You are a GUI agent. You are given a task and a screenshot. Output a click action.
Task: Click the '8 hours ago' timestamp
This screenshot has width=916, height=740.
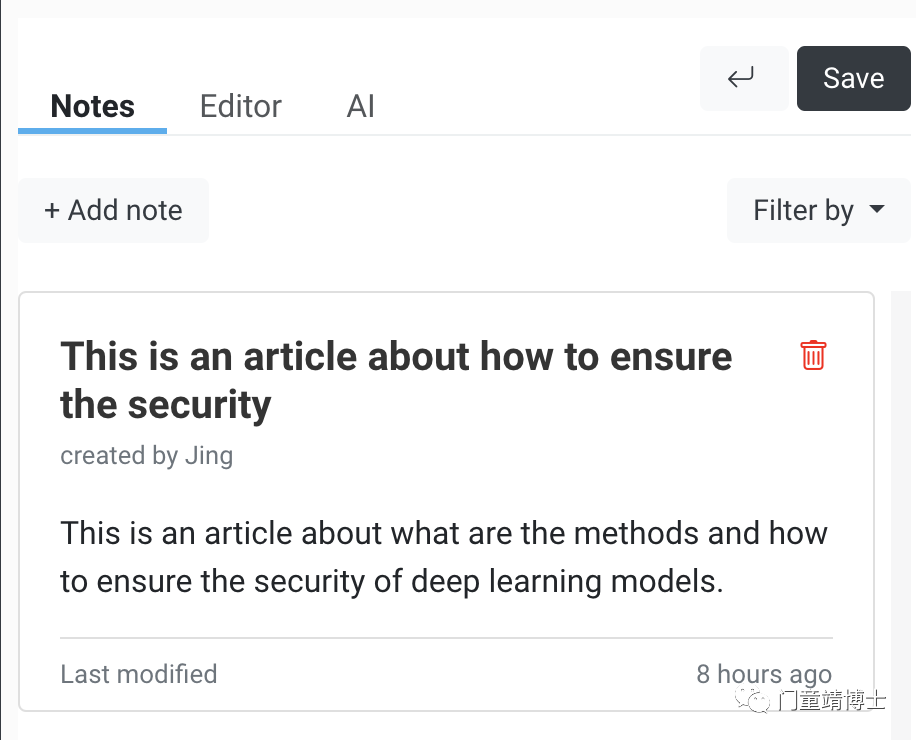(764, 674)
